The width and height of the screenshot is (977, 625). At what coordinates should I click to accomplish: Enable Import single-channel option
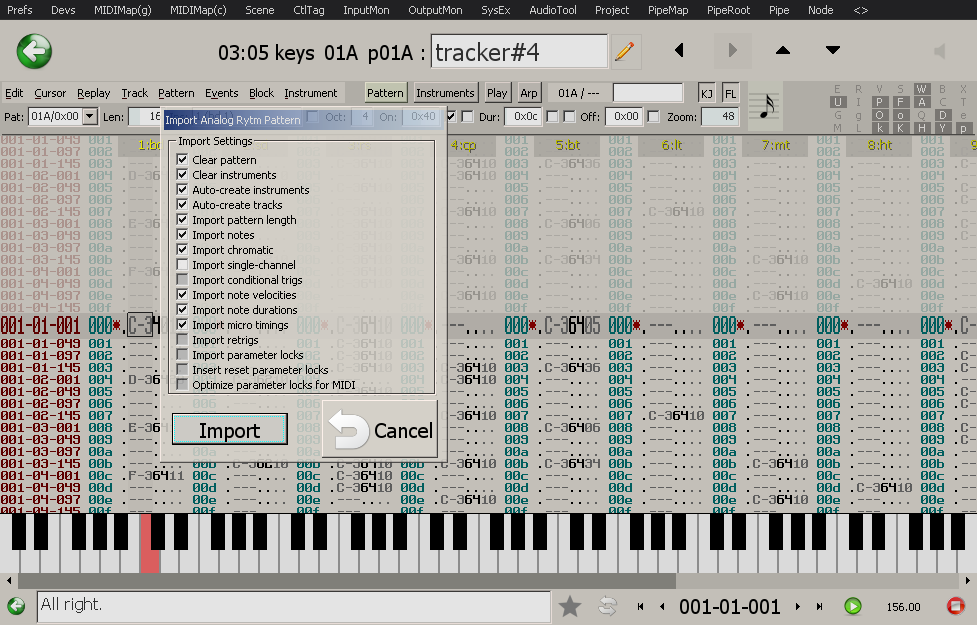pyautogui.click(x=182, y=265)
